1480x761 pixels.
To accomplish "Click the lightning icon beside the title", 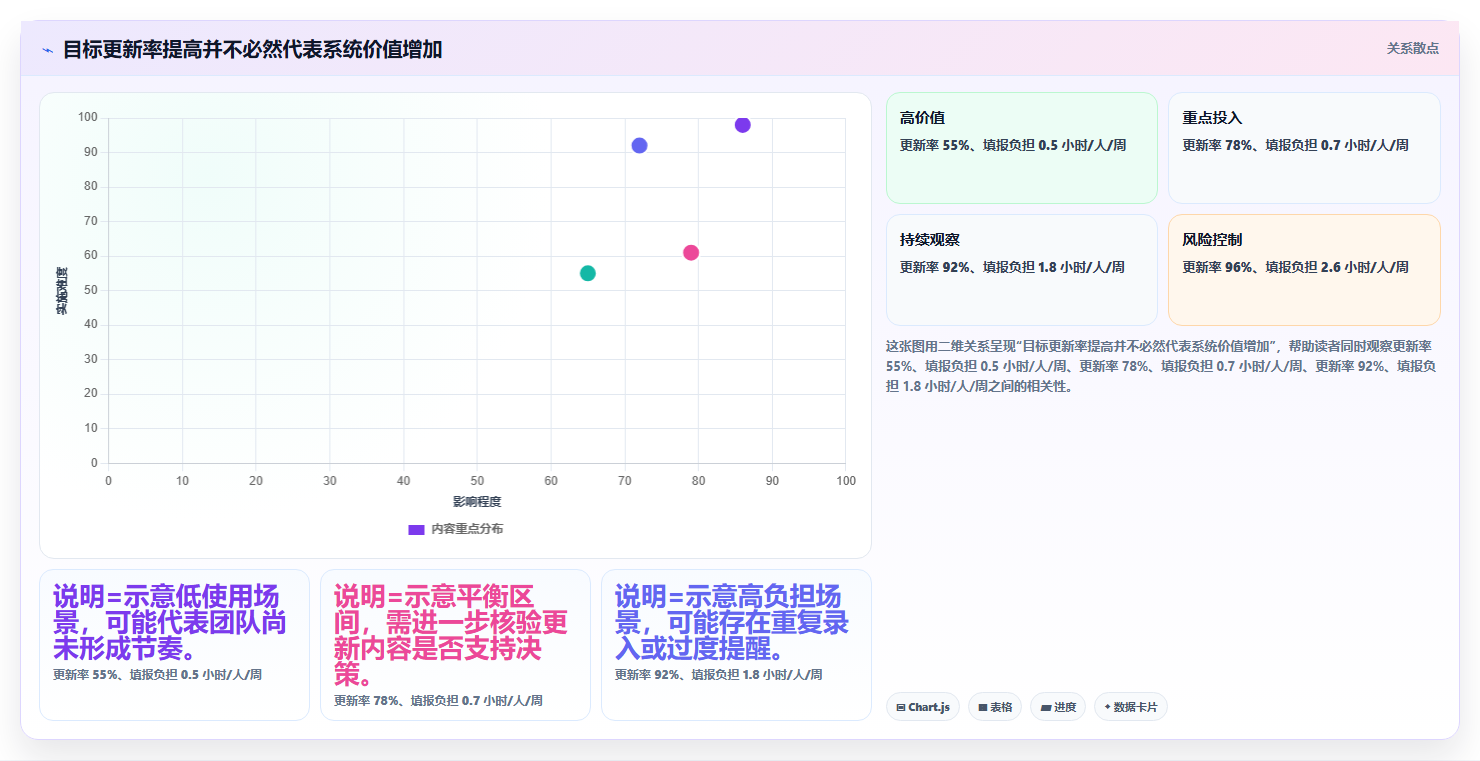I will (x=48, y=50).
